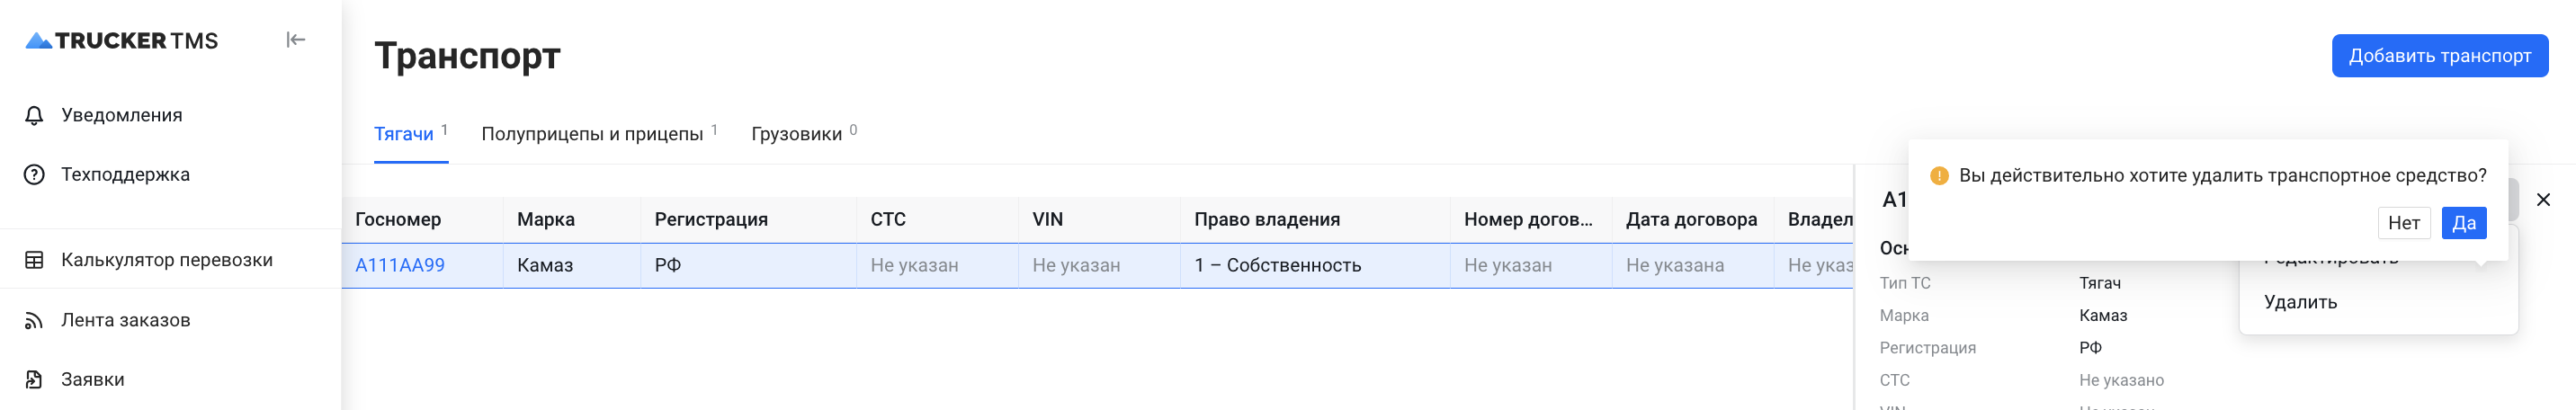Click the Добавить транспорт button
2576x410 pixels.
tap(2439, 56)
